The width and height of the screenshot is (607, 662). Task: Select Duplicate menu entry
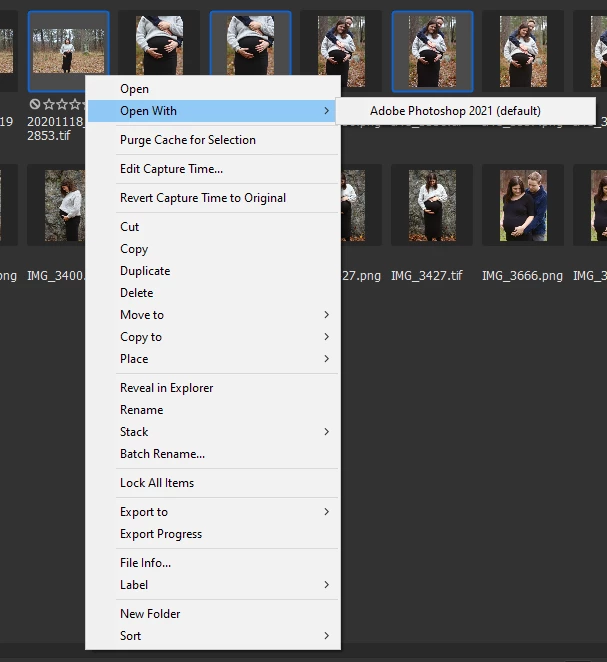(213, 271)
